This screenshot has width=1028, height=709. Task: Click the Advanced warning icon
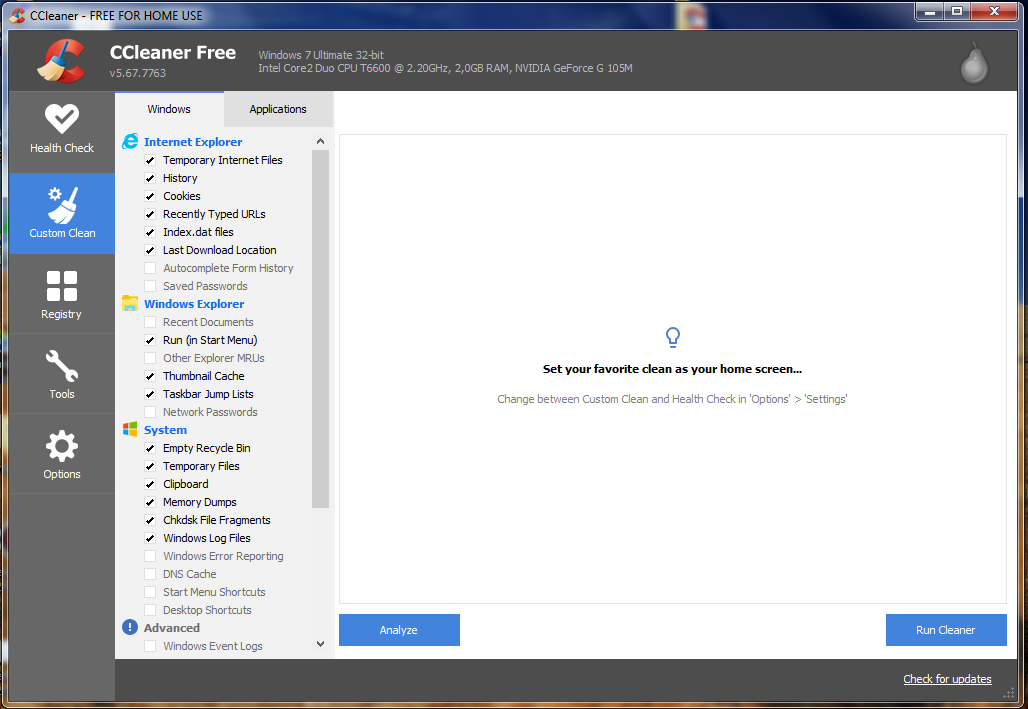[x=130, y=627]
